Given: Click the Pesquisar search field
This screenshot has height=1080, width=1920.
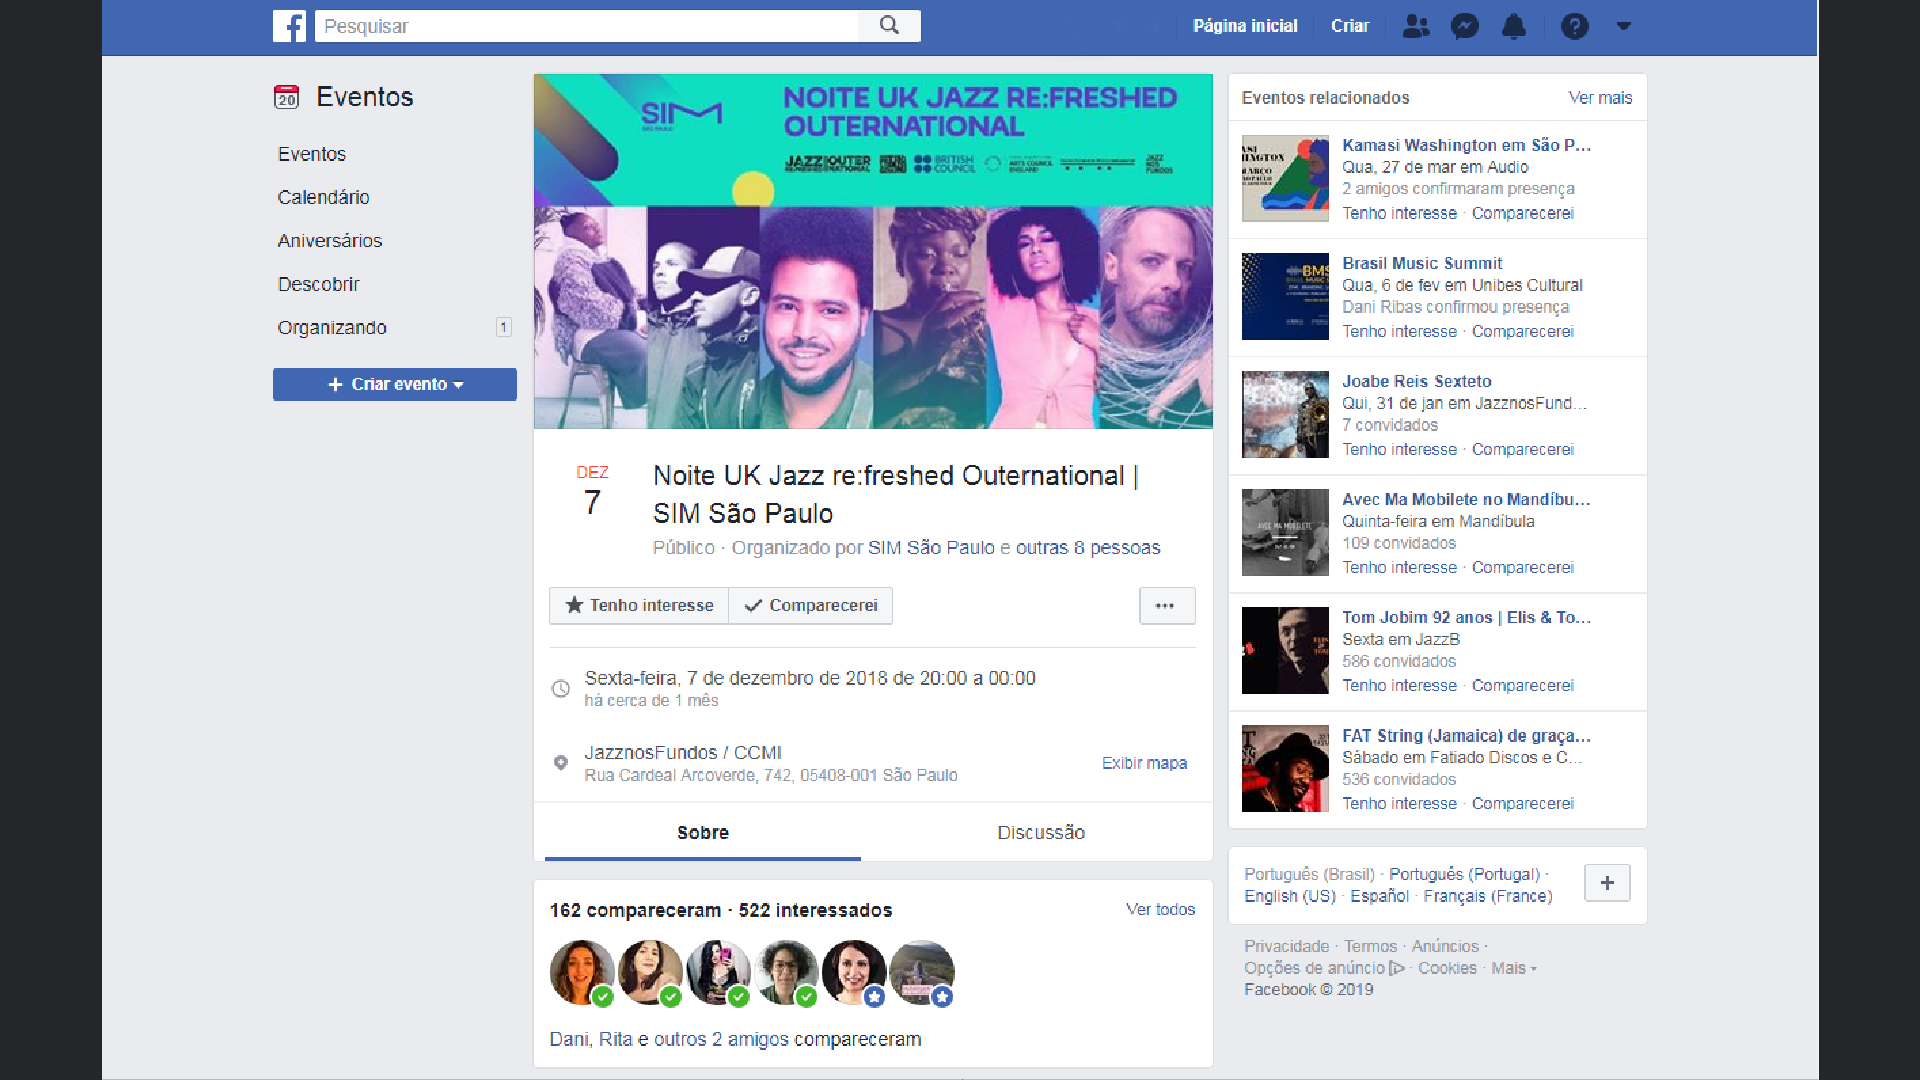Looking at the screenshot, I should click(586, 26).
